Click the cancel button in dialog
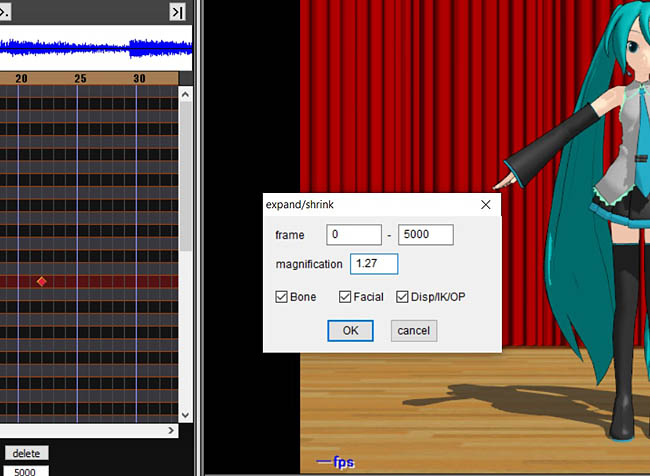The width and height of the screenshot is (650, 476). (414, 330)
